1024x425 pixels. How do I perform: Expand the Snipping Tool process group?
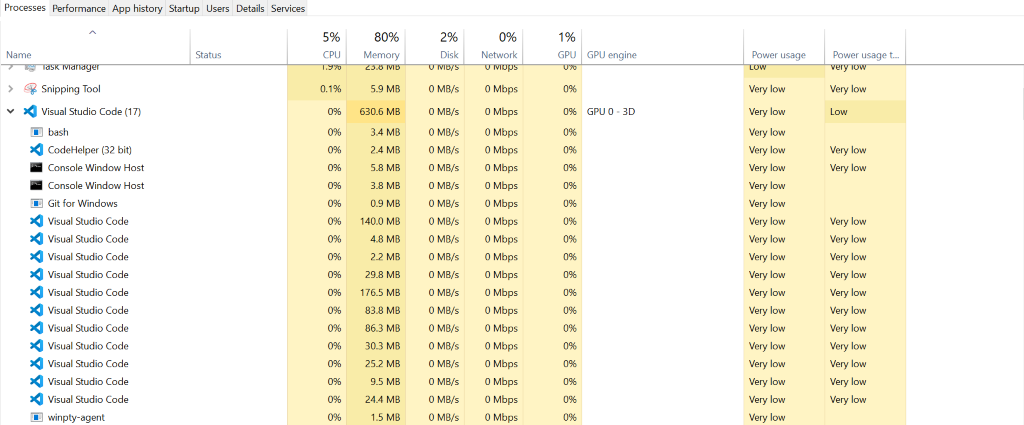click(11, 89)
